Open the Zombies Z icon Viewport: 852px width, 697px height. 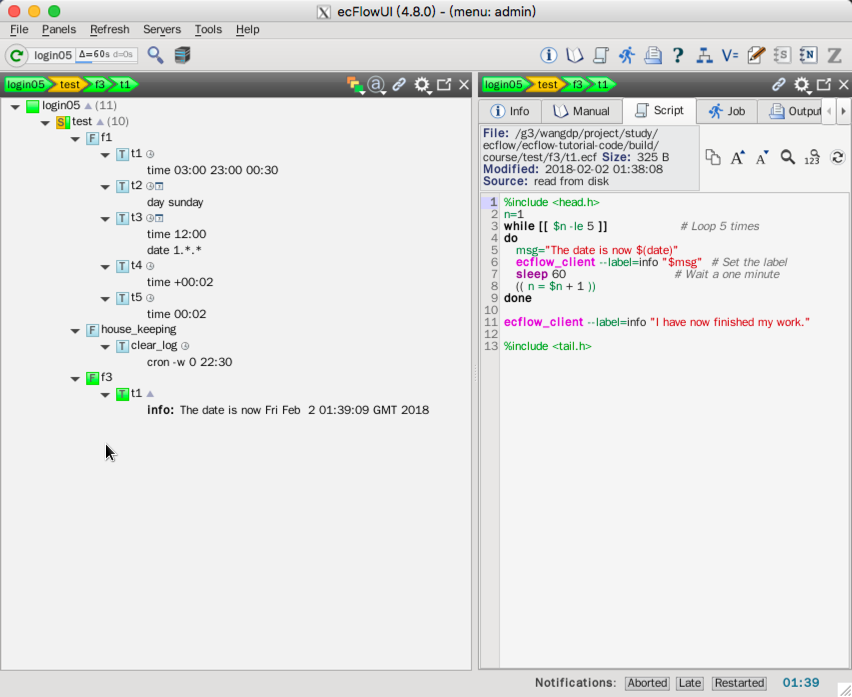pyautogui.click(x=834, y=55)
